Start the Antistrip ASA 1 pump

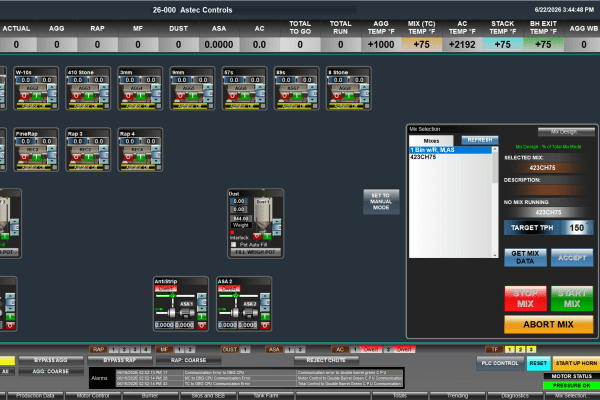click(202, 317)
